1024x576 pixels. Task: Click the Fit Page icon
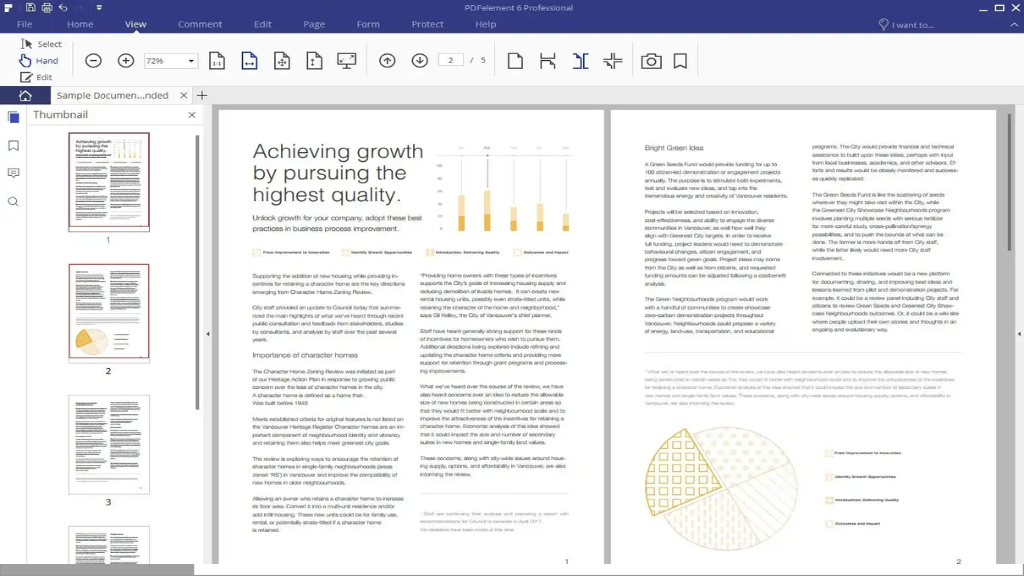282,61
